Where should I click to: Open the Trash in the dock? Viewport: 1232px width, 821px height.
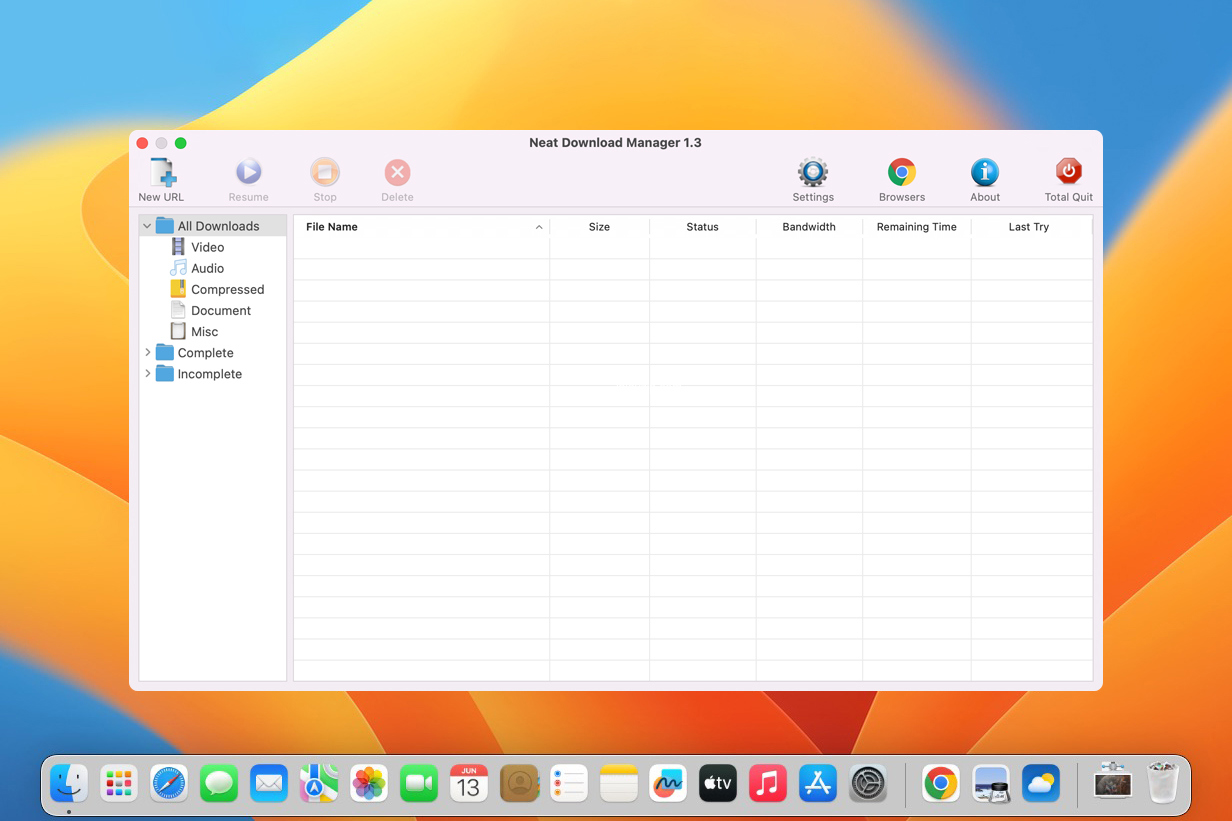coord(1163,783)
